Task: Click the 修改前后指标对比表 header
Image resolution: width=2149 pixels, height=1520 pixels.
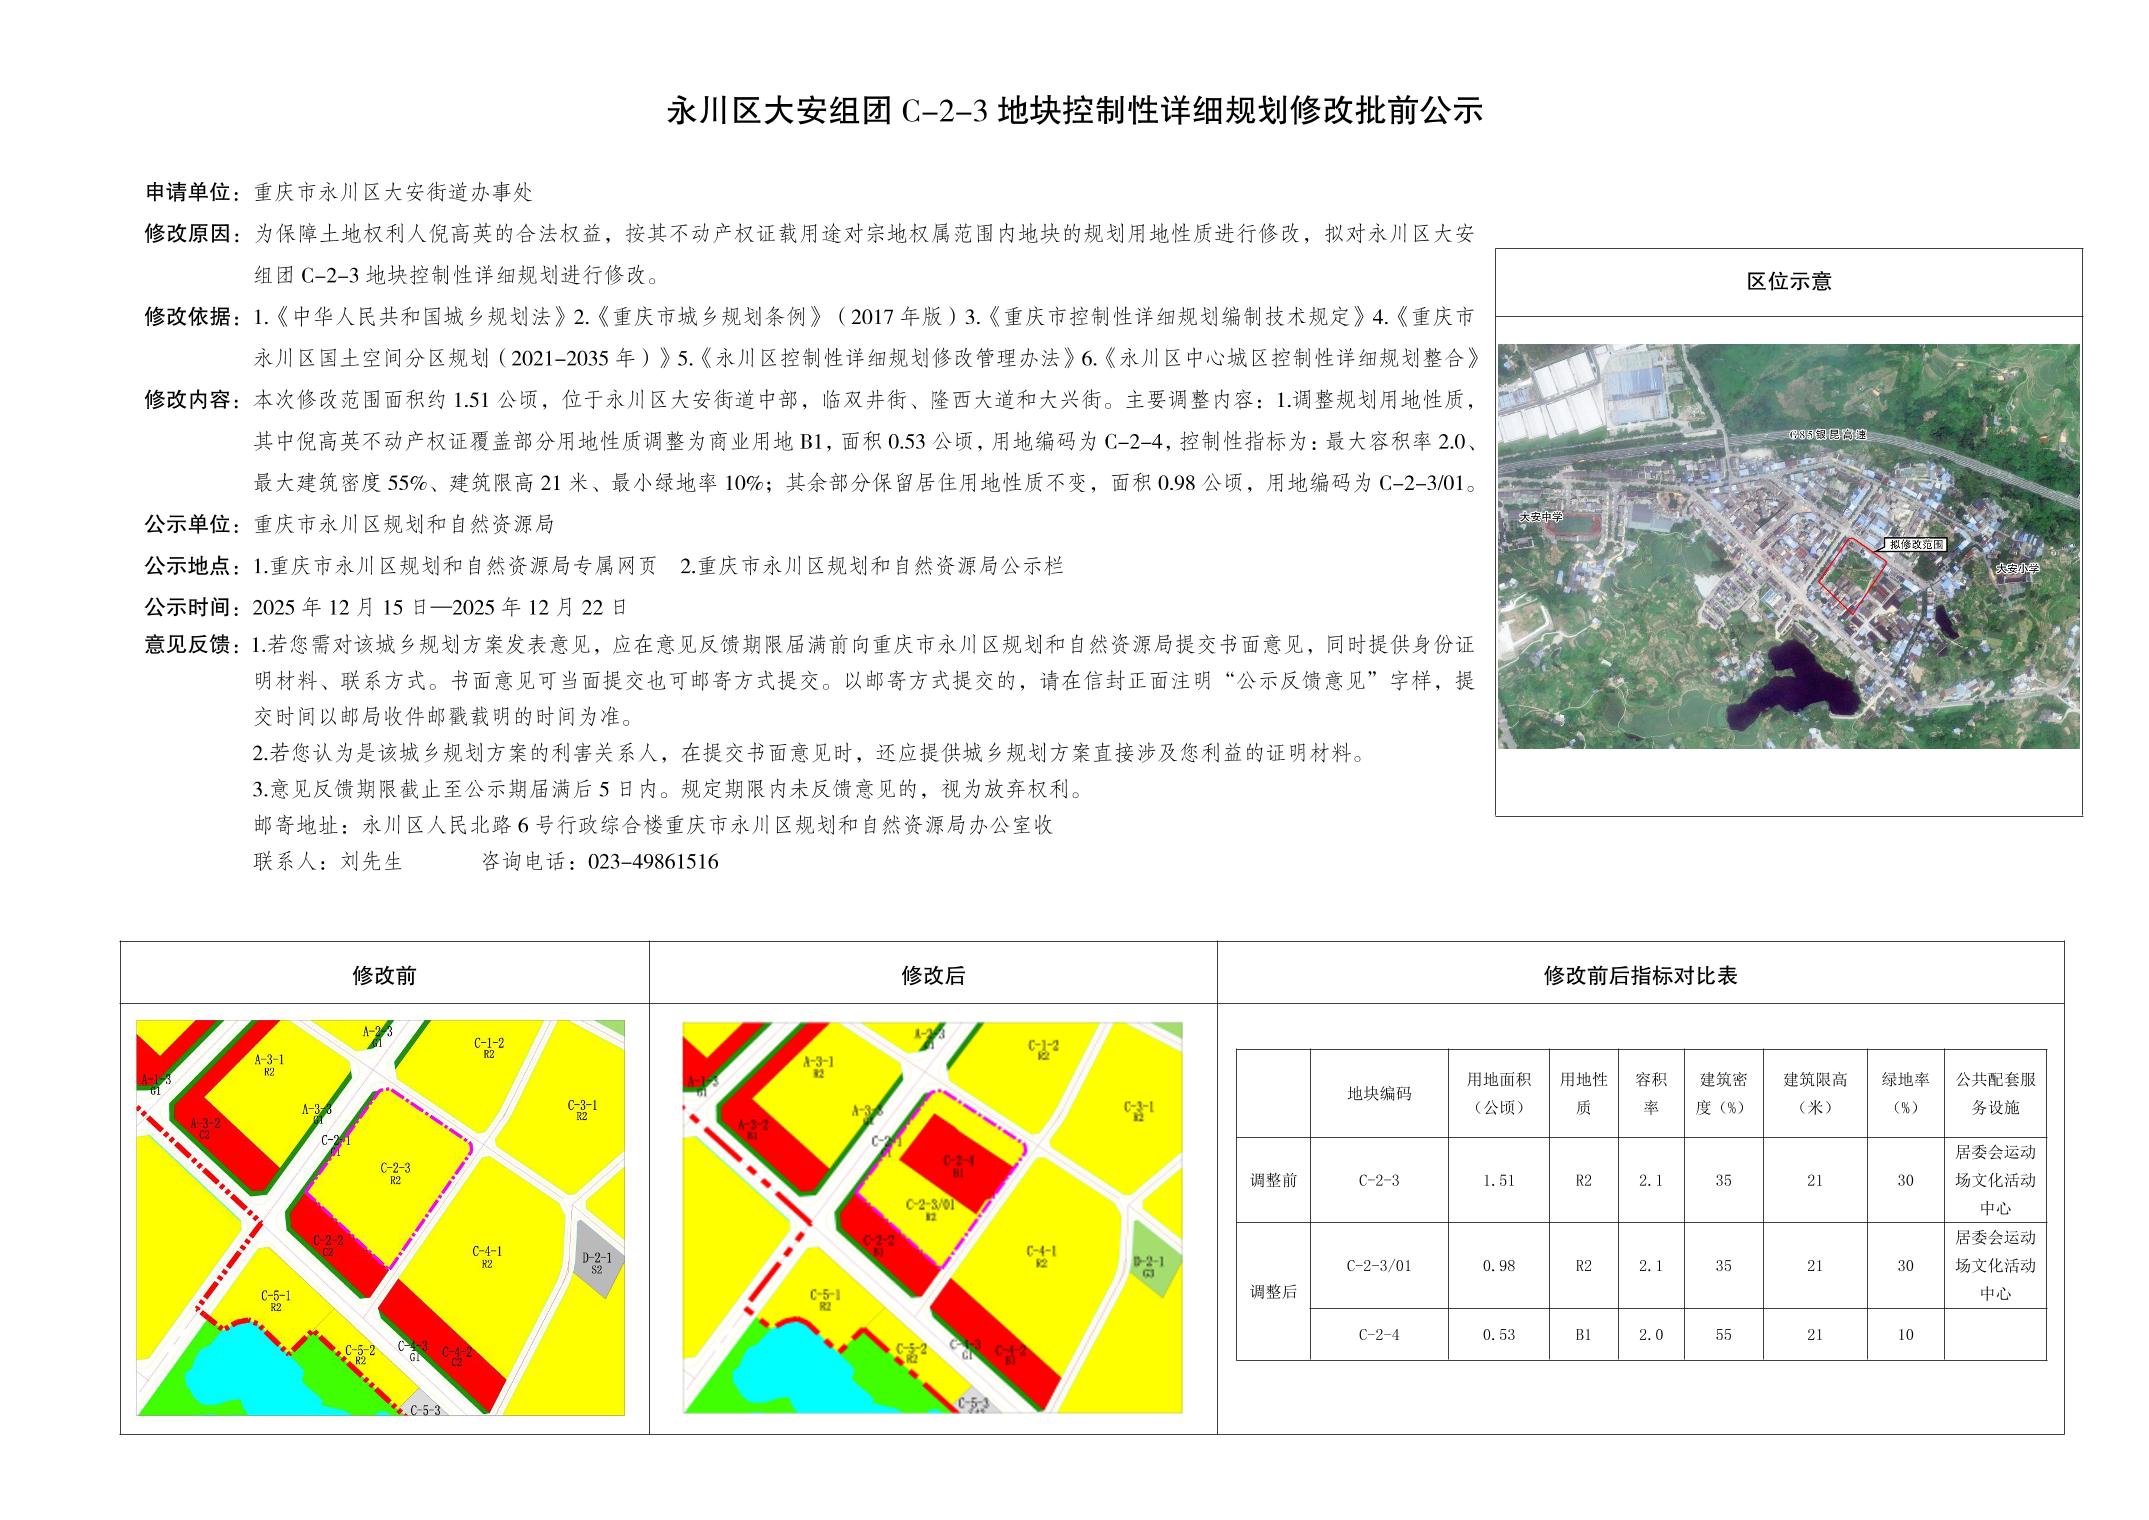Action: [1640, 976]
